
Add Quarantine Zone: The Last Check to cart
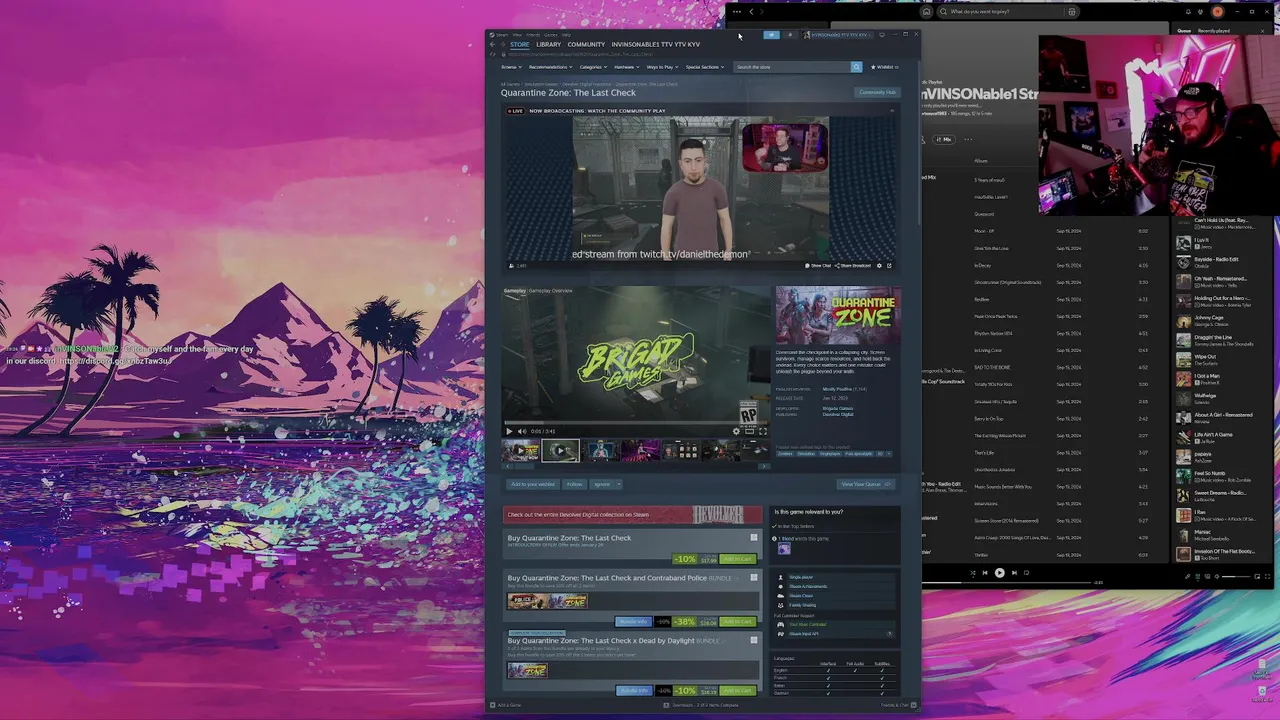(738, 559)
